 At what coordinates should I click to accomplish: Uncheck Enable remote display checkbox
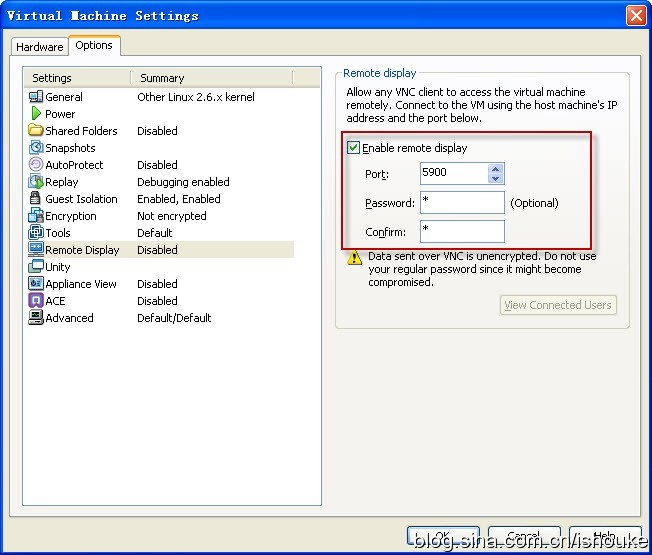tap(353, 148)
